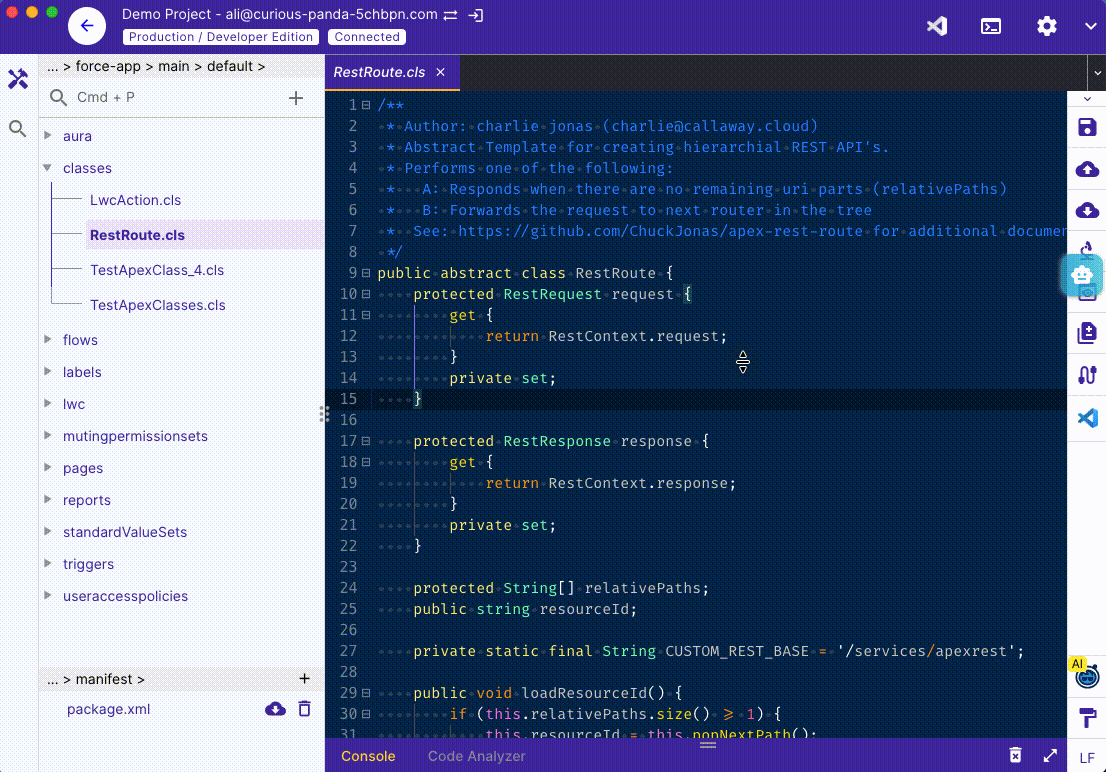This screenshot has width=1106, height=772.
Task: Delete package.xml with trash icon
Action: [305, 709]
